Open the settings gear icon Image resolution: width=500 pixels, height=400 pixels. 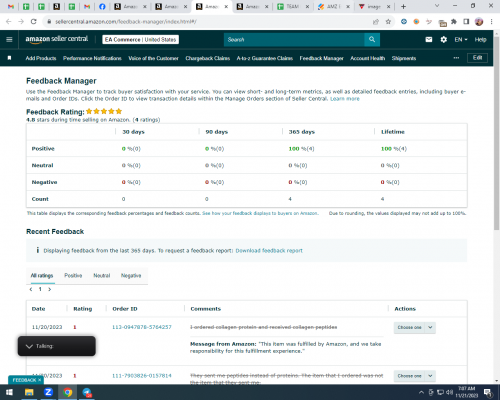444,40
